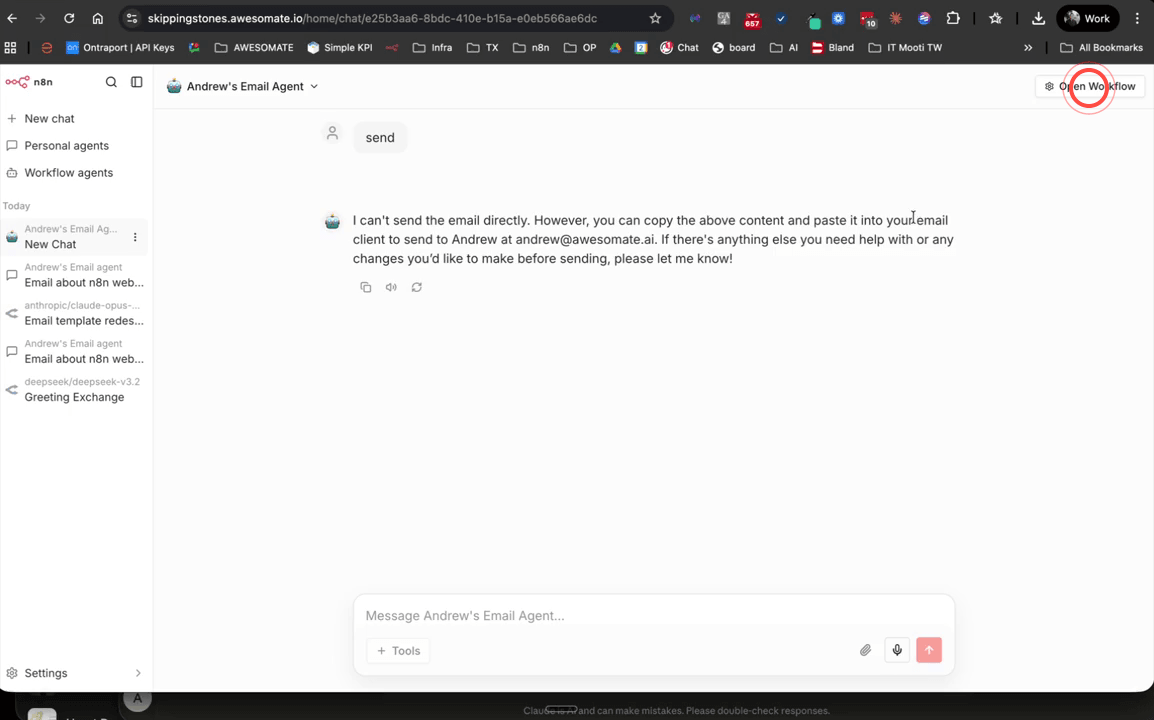Open the Tools menu in the message box
Screen dimensions: 1154x720
pyautogui.click(x=397, y=650)
